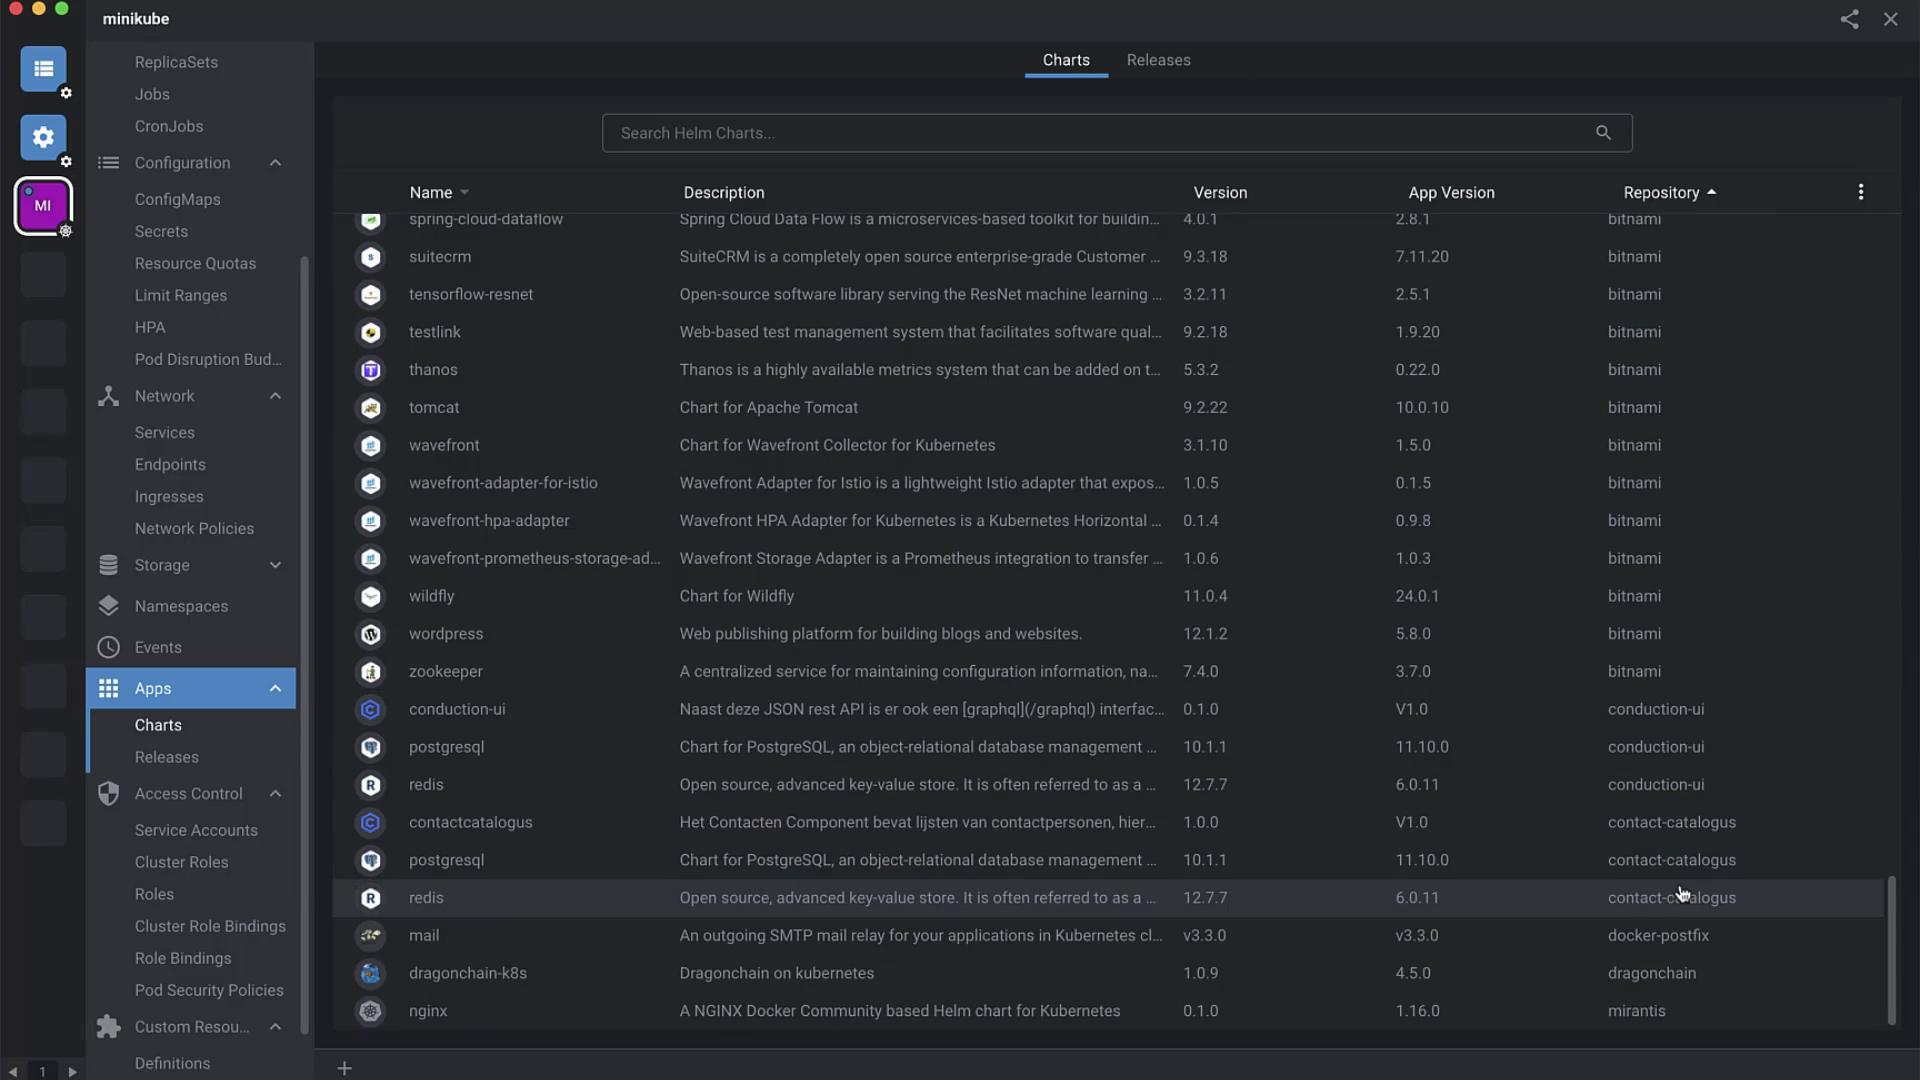Open the columns three-dot menu
1920x1080 pixels.
(x=1860, y=192)
